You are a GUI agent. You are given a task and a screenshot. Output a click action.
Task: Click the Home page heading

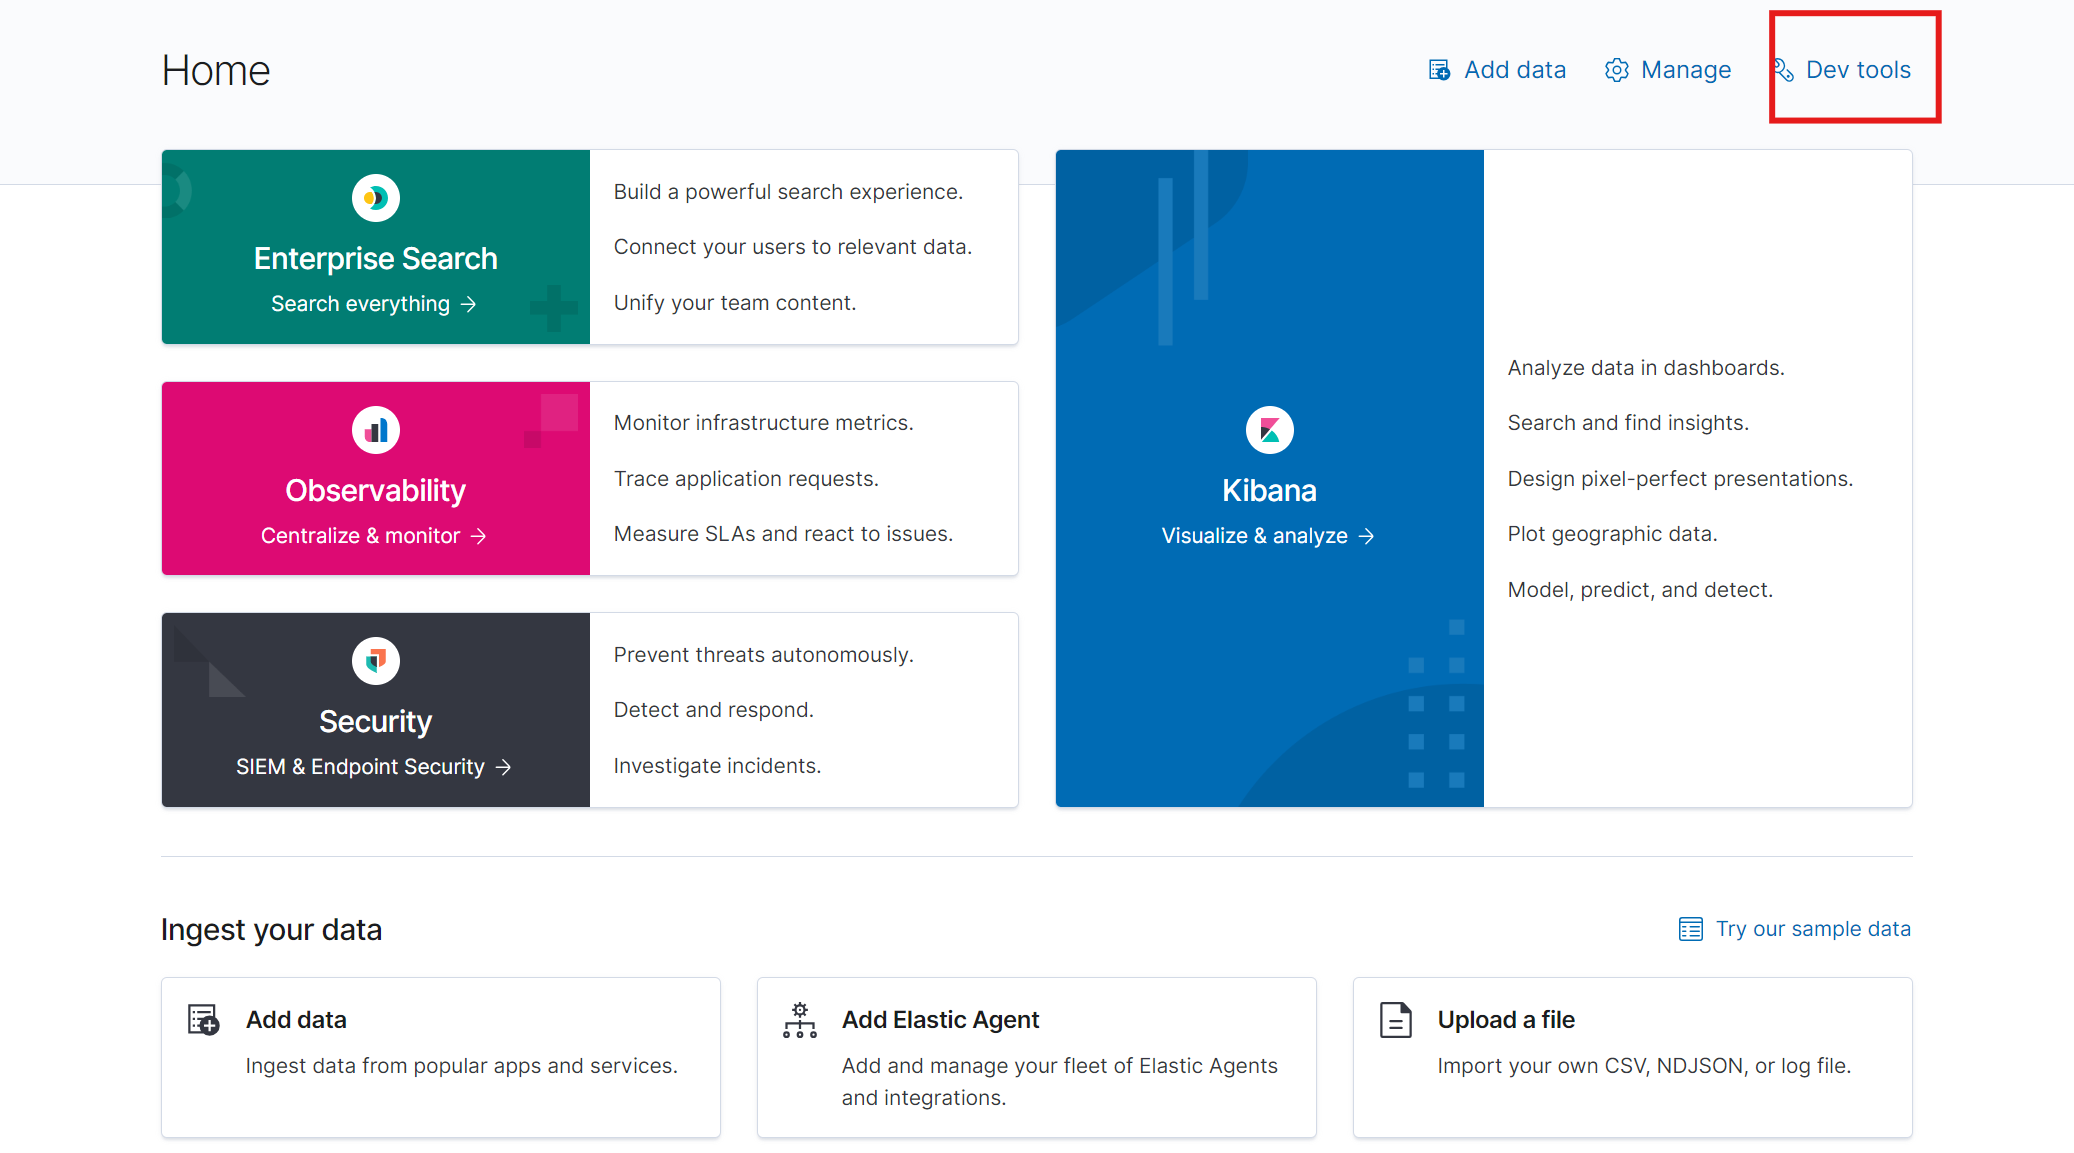click(216, 71)
